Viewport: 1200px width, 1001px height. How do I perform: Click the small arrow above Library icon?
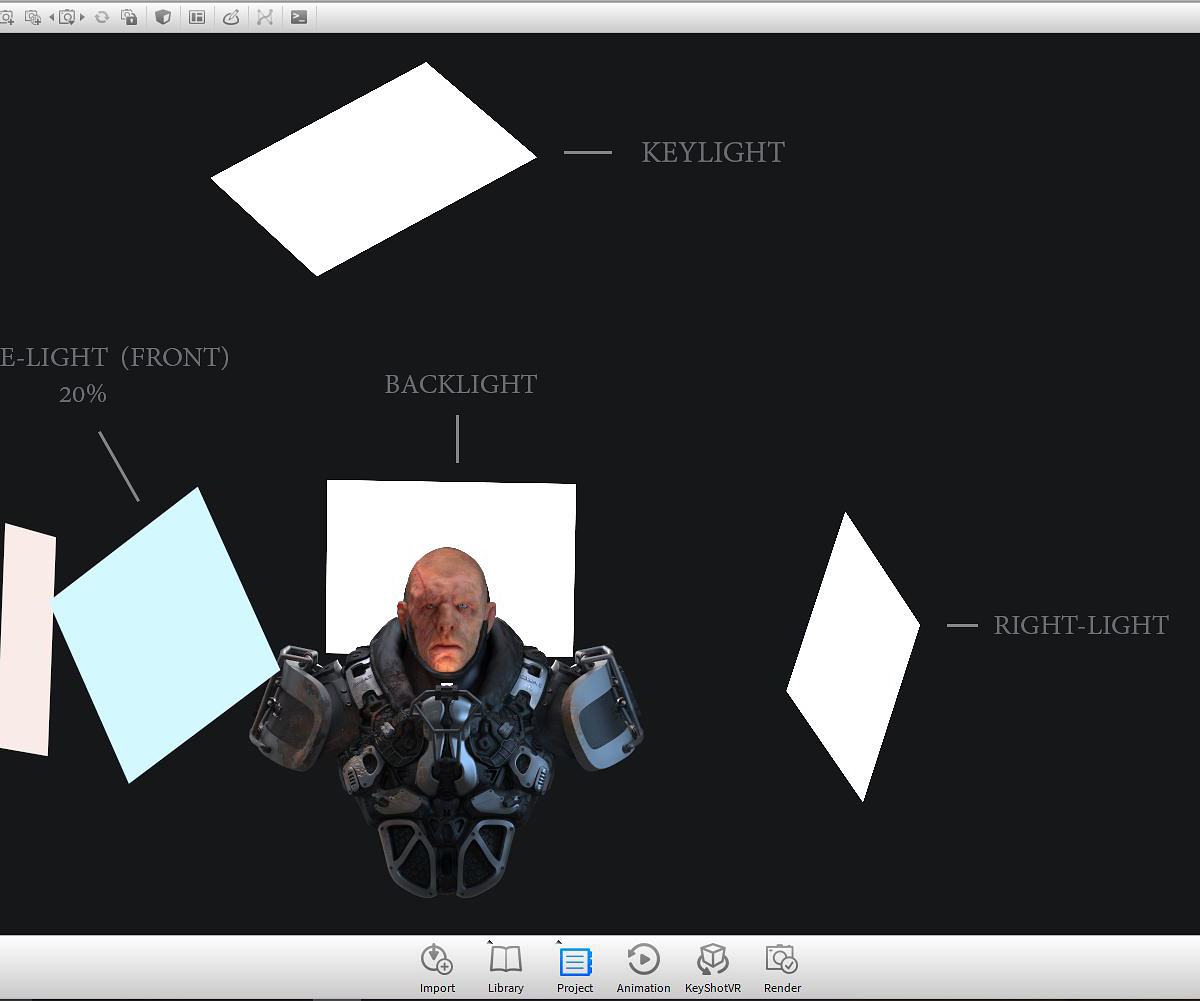click(x=490, y=941)
